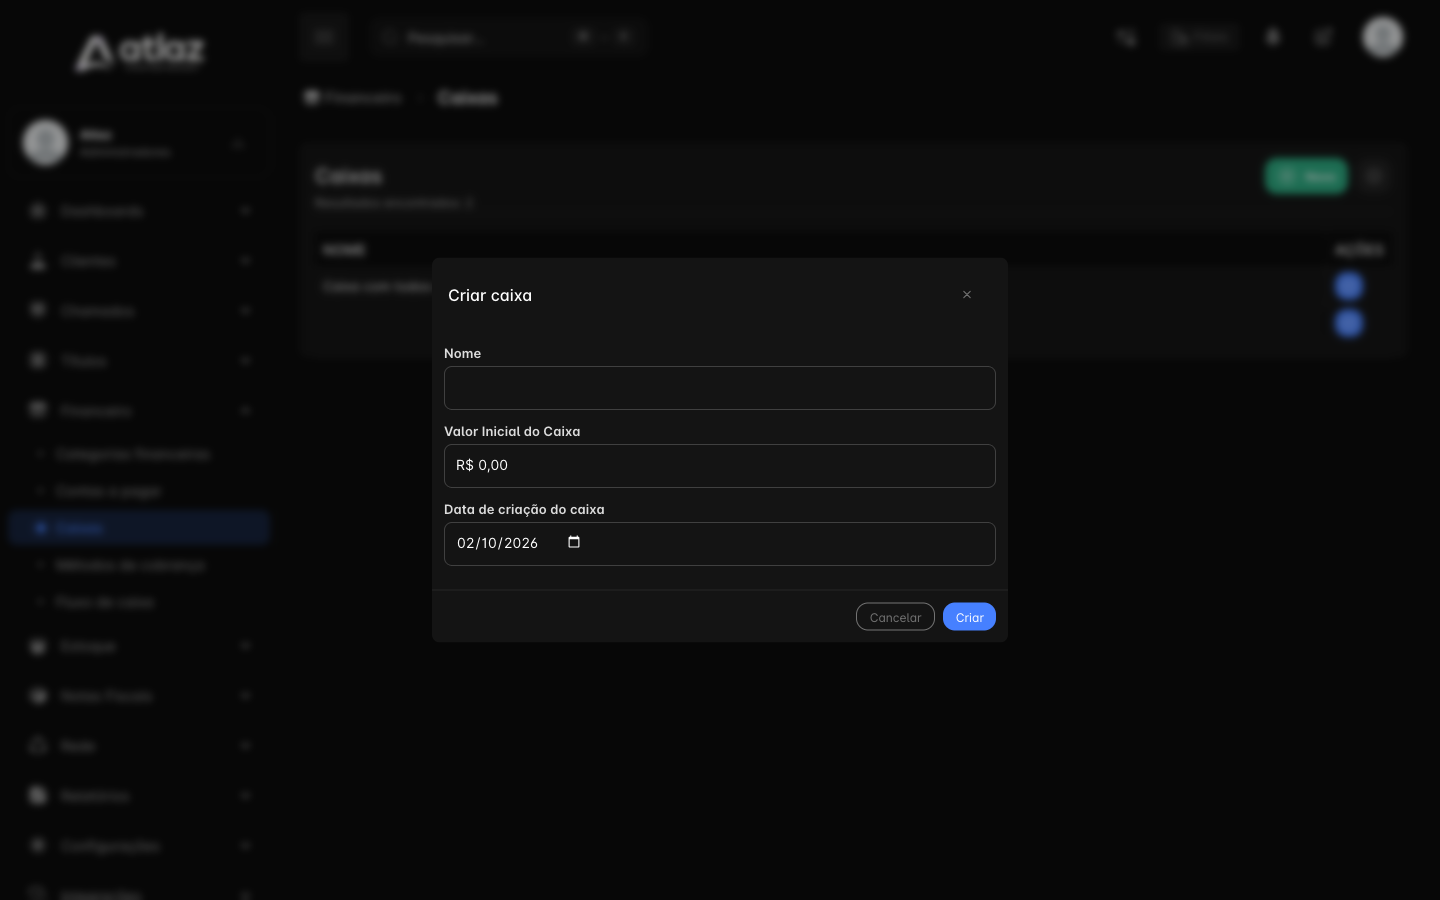Click the Data de criação date field
The width and height of the screenshot is (1440, 900).
point(720,544)
